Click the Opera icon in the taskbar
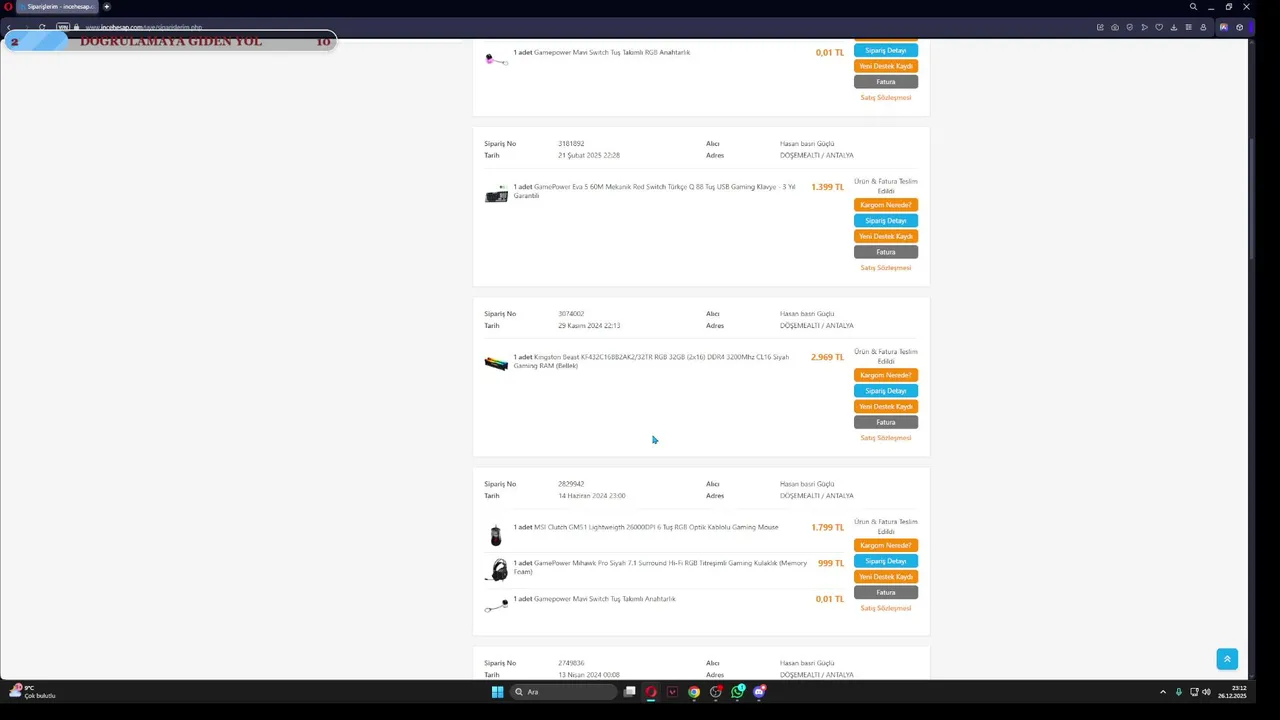Screen dimensions: 1280x720 pos(651,692)
